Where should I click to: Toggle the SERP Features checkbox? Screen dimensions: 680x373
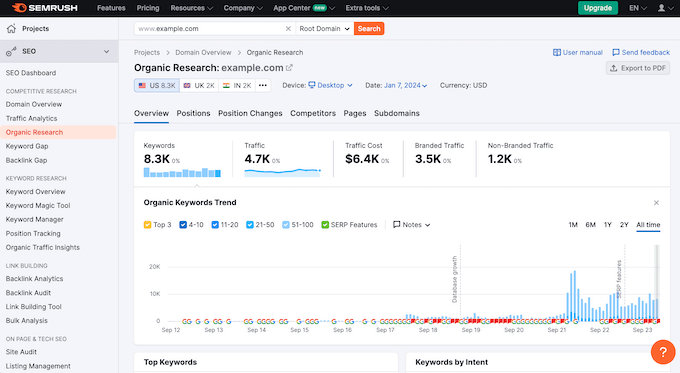(325, 225)
